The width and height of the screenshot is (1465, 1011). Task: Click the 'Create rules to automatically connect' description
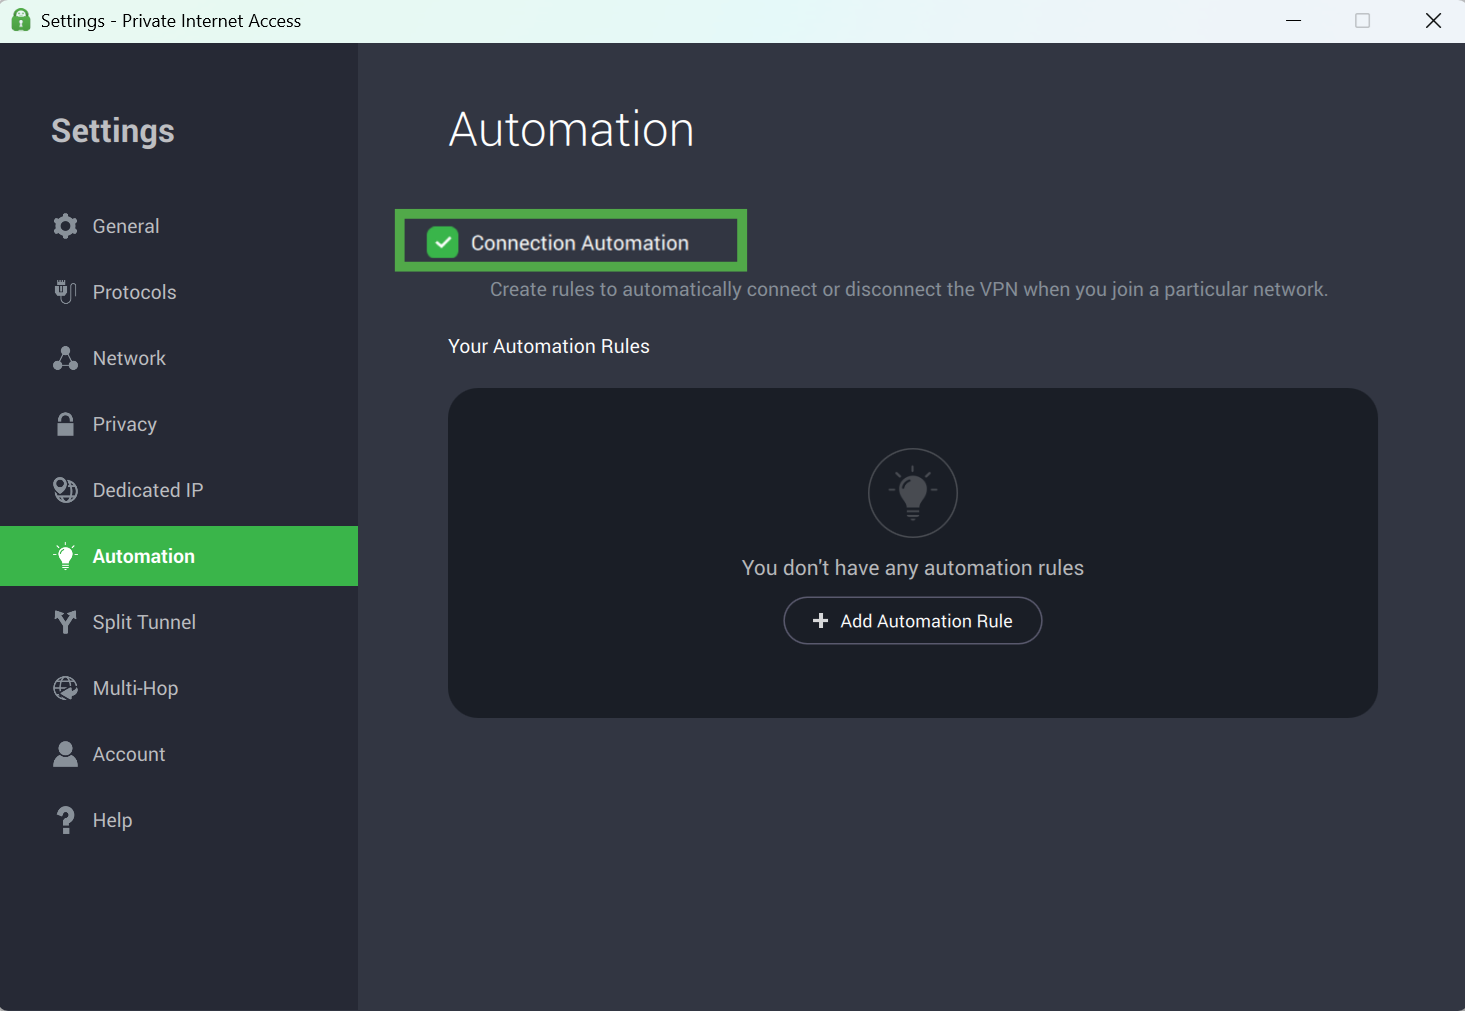click(x=909, y=289)
